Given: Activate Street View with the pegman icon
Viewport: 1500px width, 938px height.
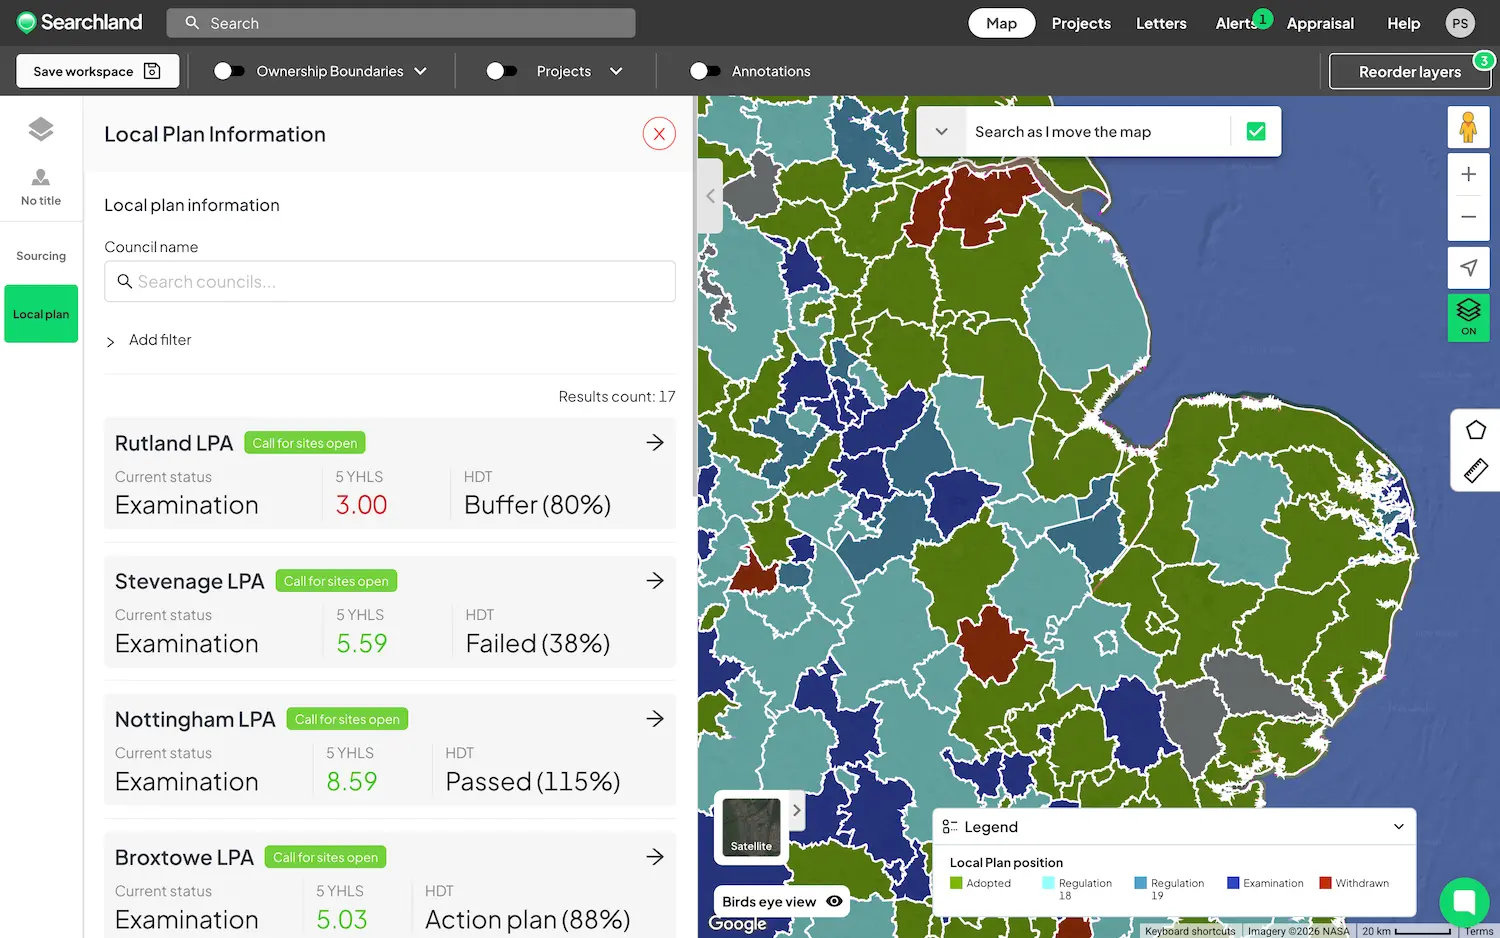Looking at the screenshot, I should point(1468,127).
